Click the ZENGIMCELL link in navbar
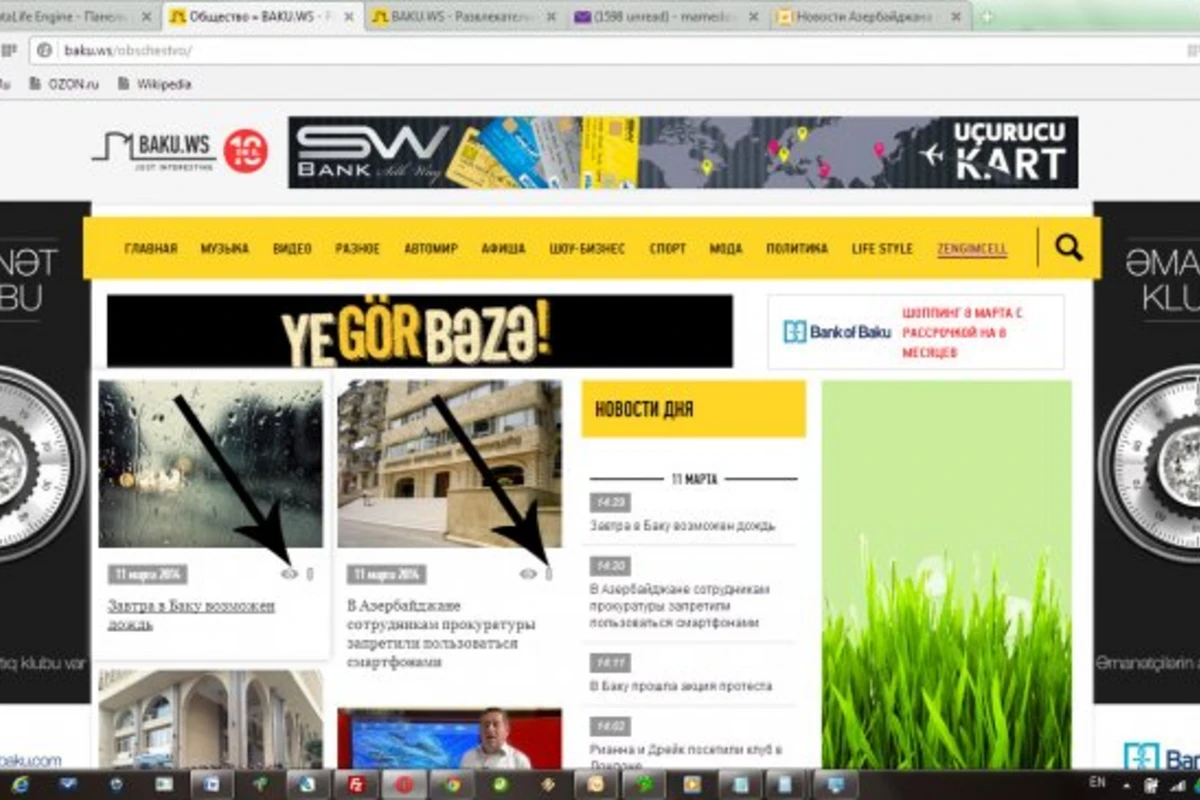The height and width of the screenshot is (800, 1200). [x=973, y=248]
